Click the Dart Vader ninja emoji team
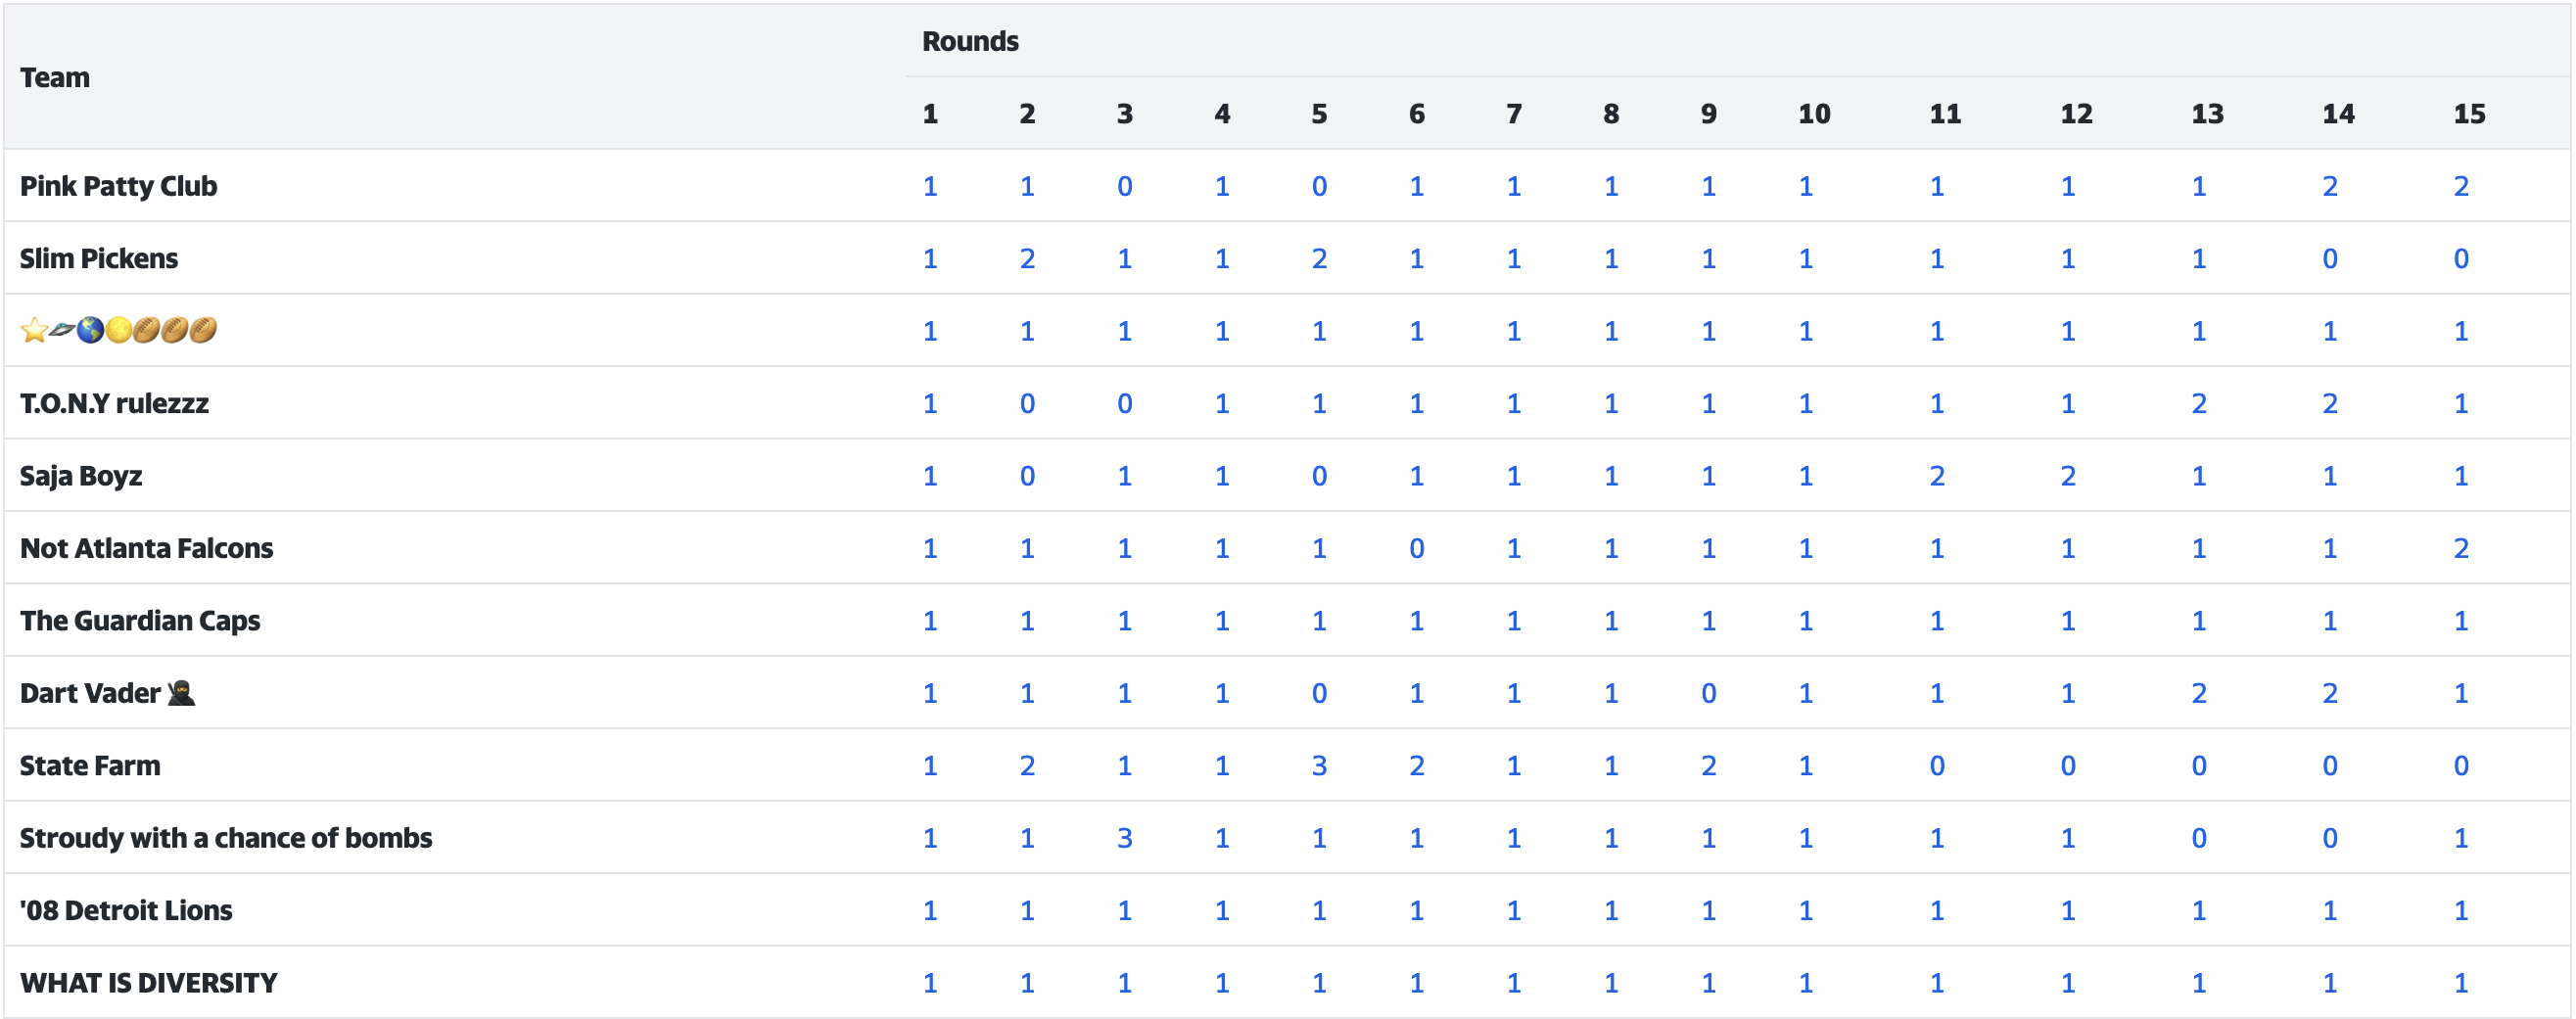Image resolution: width=2576 pixels, height=1019 pixels. point(107,692)
